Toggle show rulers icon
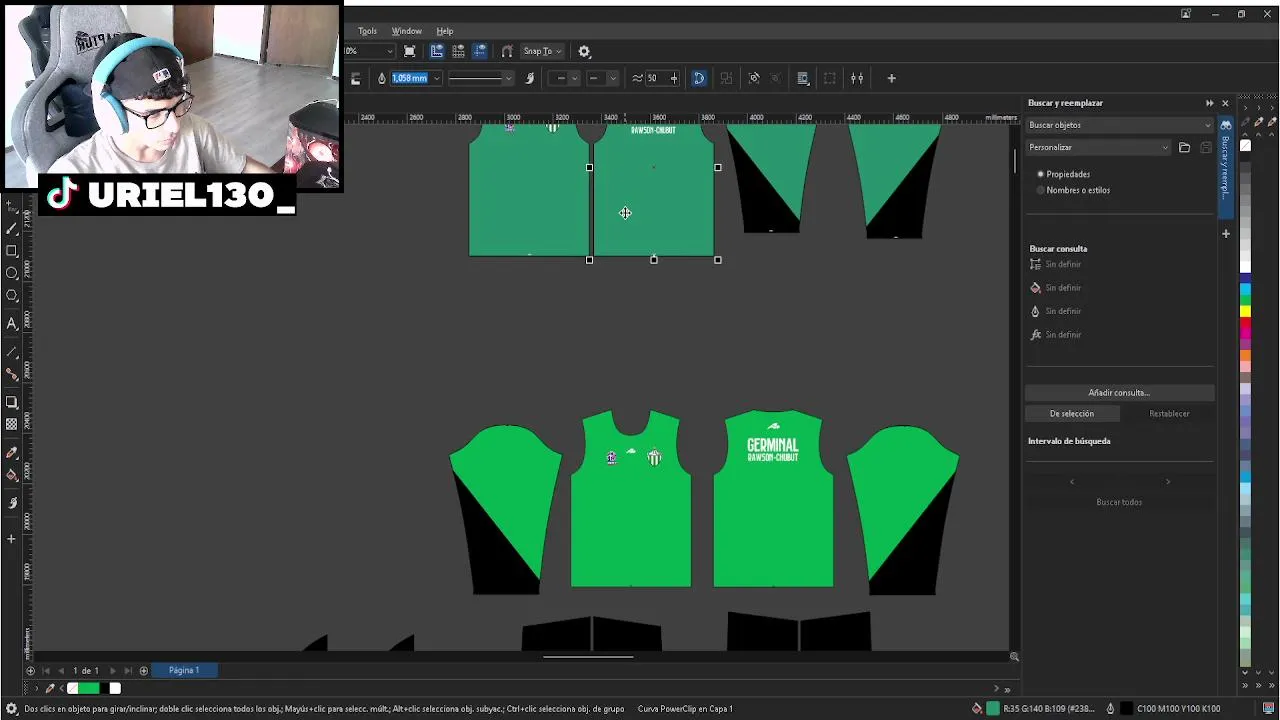Viewport: 1280px width, 720px height. pyautogui.click(x=437, y=51)
